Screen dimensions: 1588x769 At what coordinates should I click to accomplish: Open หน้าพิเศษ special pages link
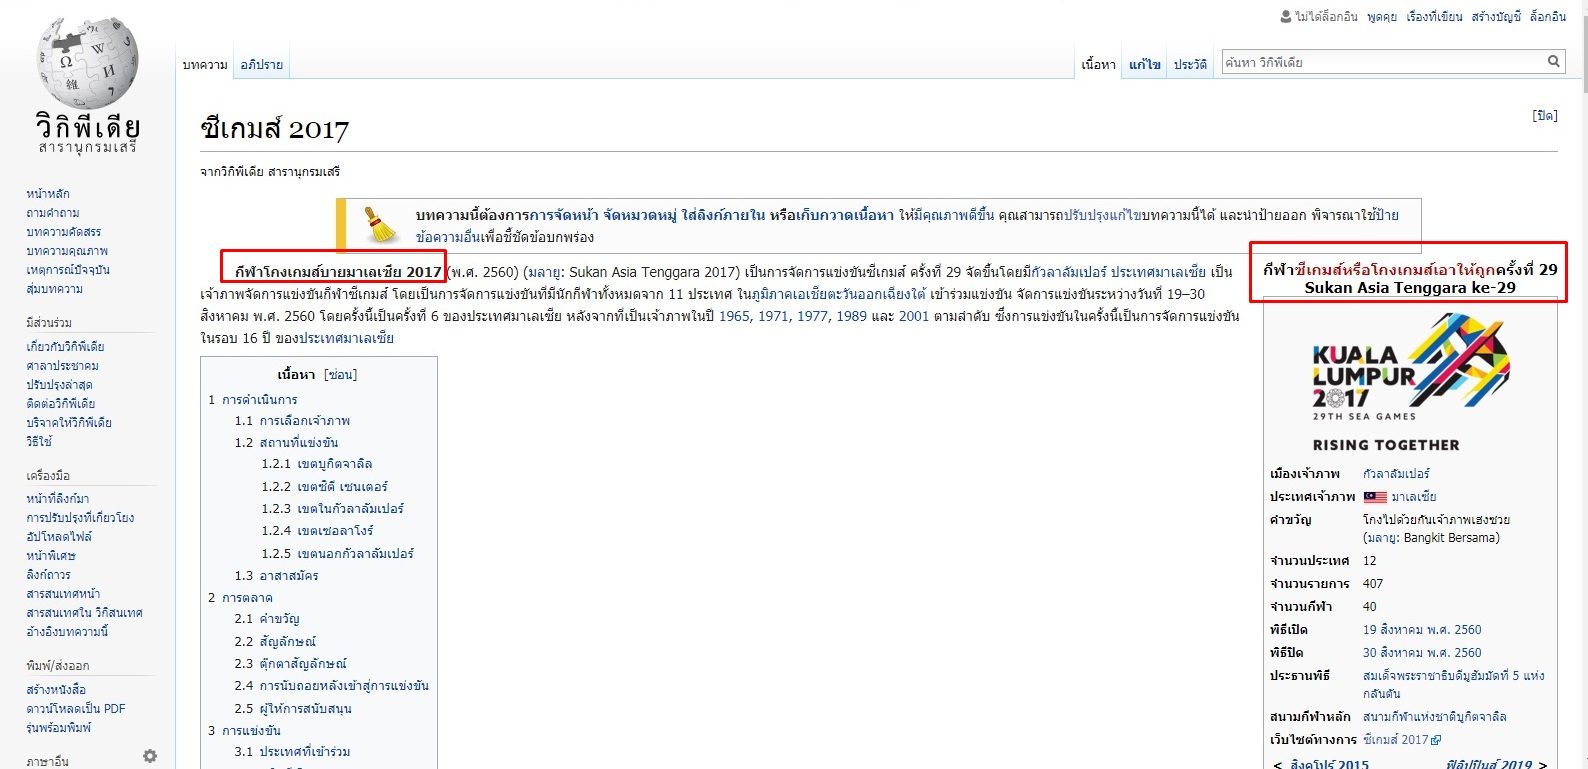pyautogui.click(x=51, y=556)
